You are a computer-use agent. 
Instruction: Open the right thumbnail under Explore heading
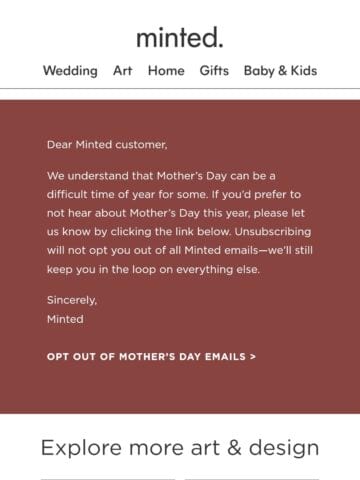pos(252,479)
